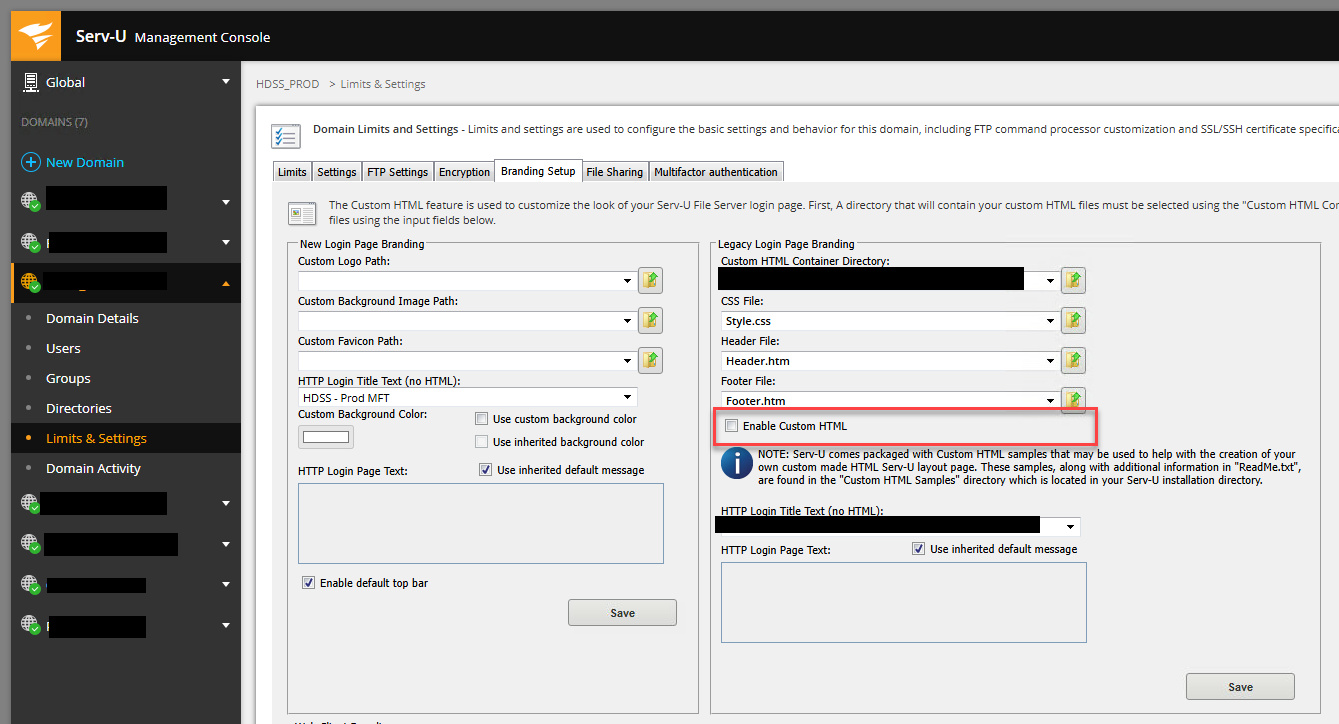Viewport: 1339px width, 724px height.
Task: Enable the Custom HTML checkbox
Action: tap(732, 426)
